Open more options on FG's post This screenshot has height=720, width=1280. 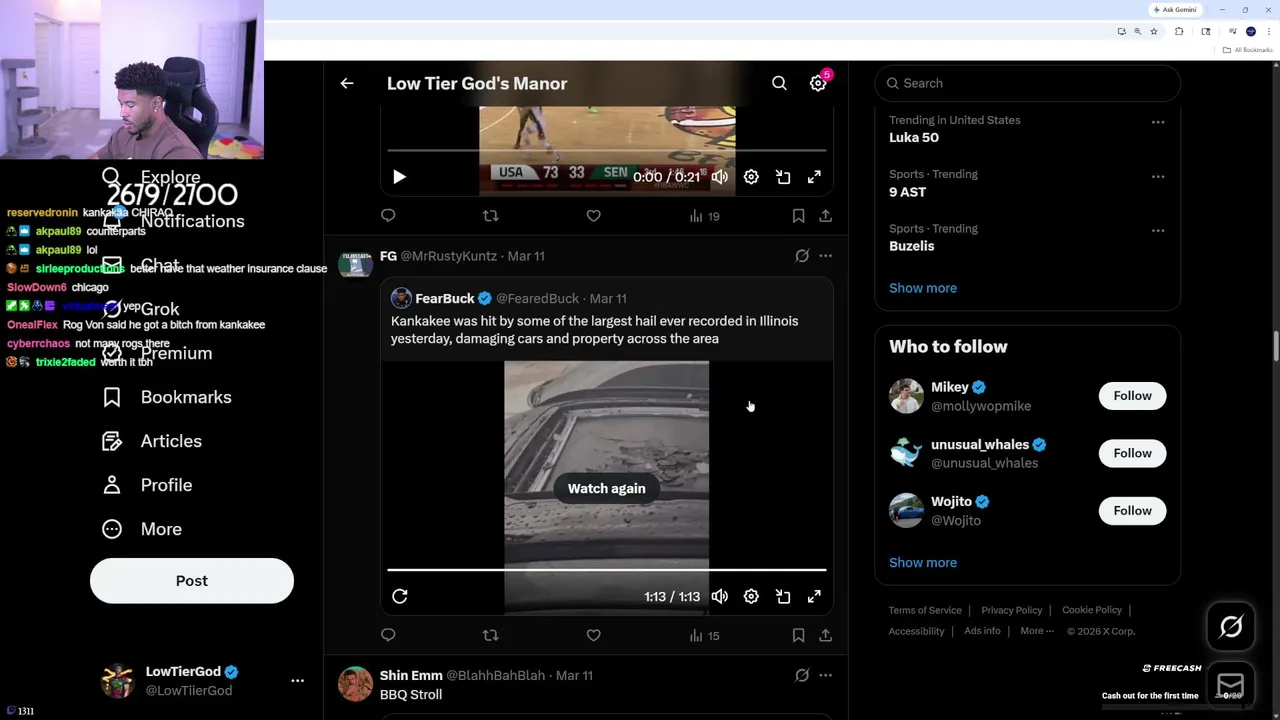pos(825,256)
